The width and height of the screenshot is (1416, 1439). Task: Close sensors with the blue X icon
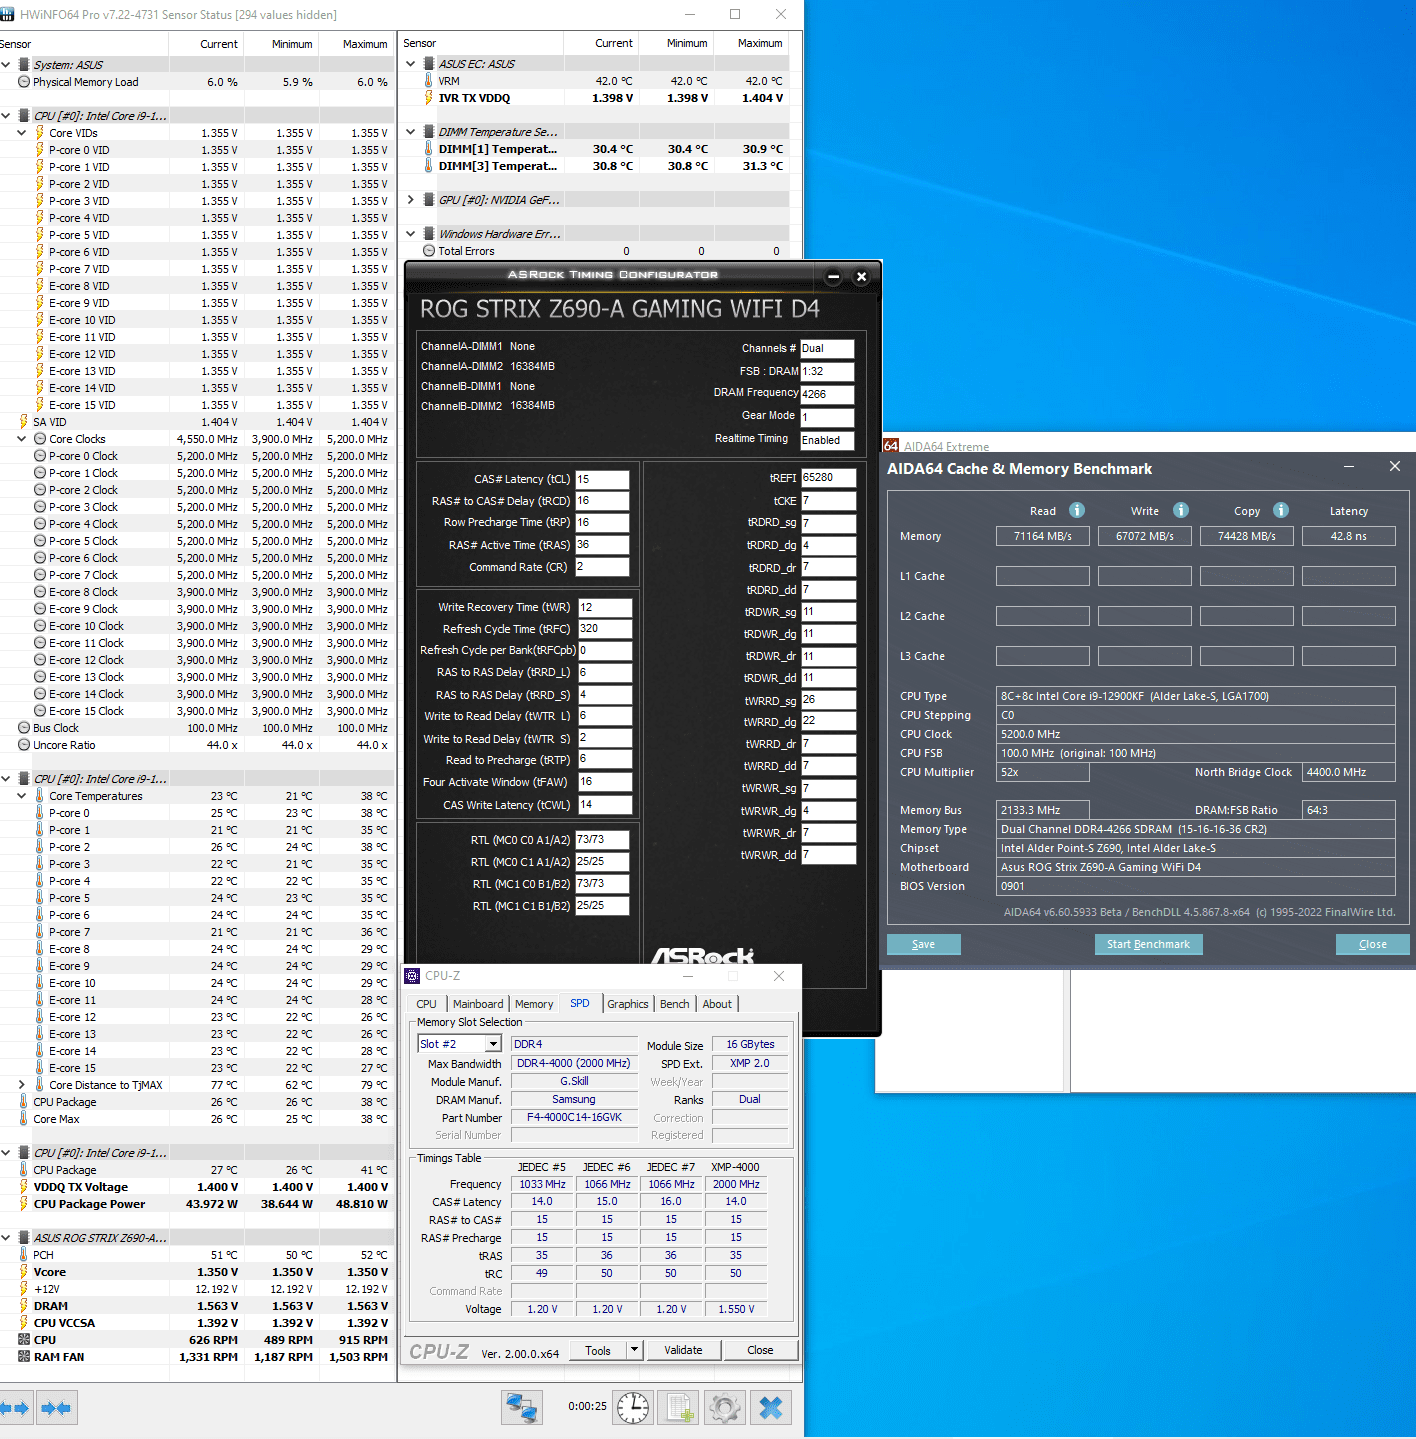(771, 1408)
